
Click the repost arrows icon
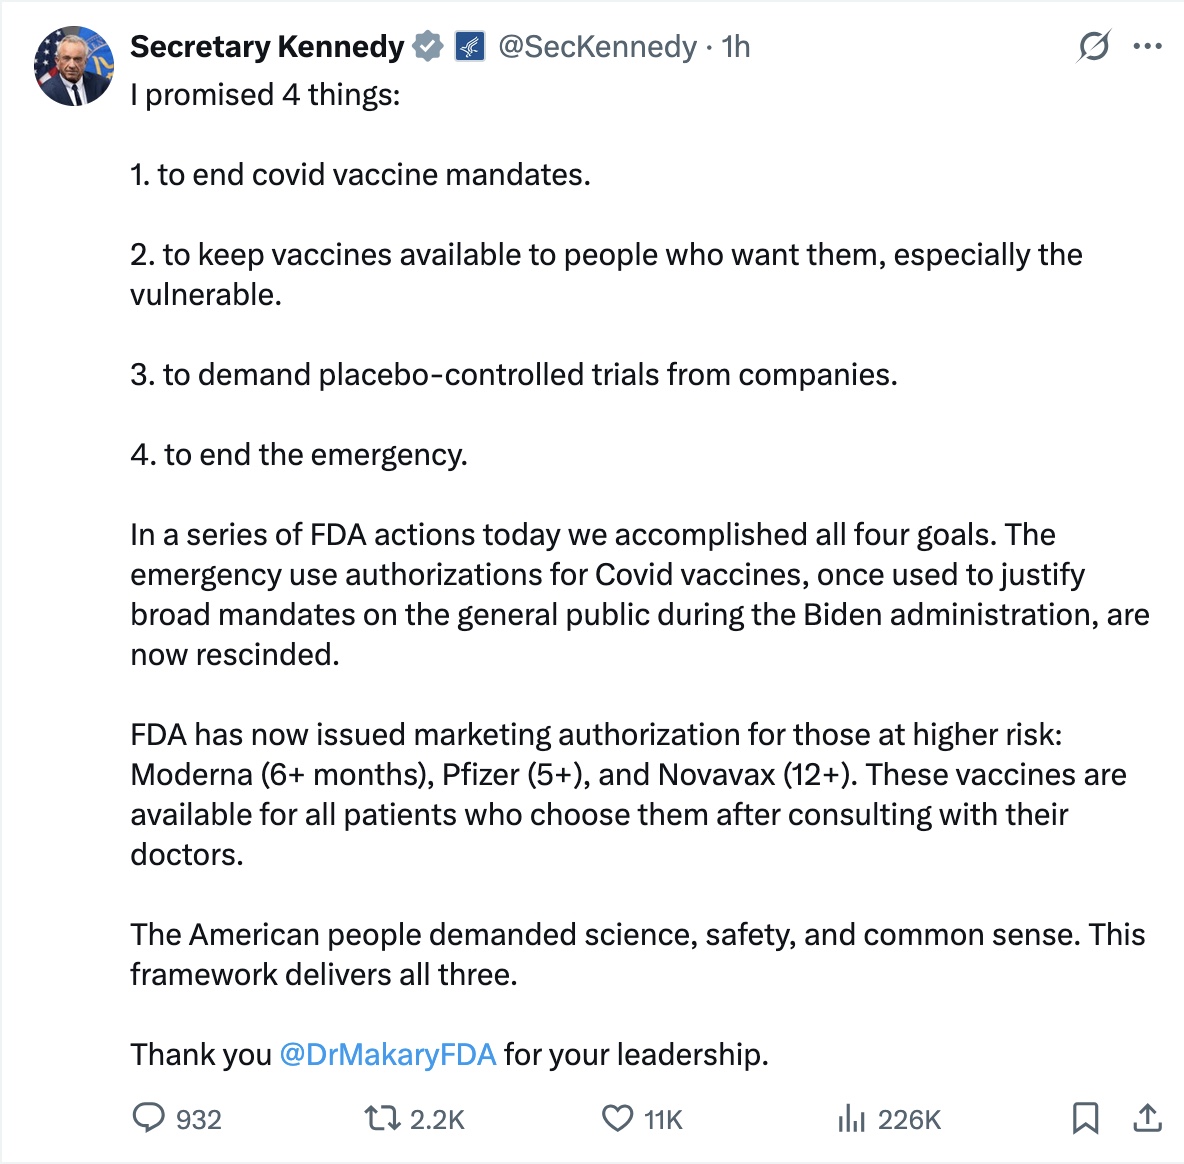(x=381, y=1117)
